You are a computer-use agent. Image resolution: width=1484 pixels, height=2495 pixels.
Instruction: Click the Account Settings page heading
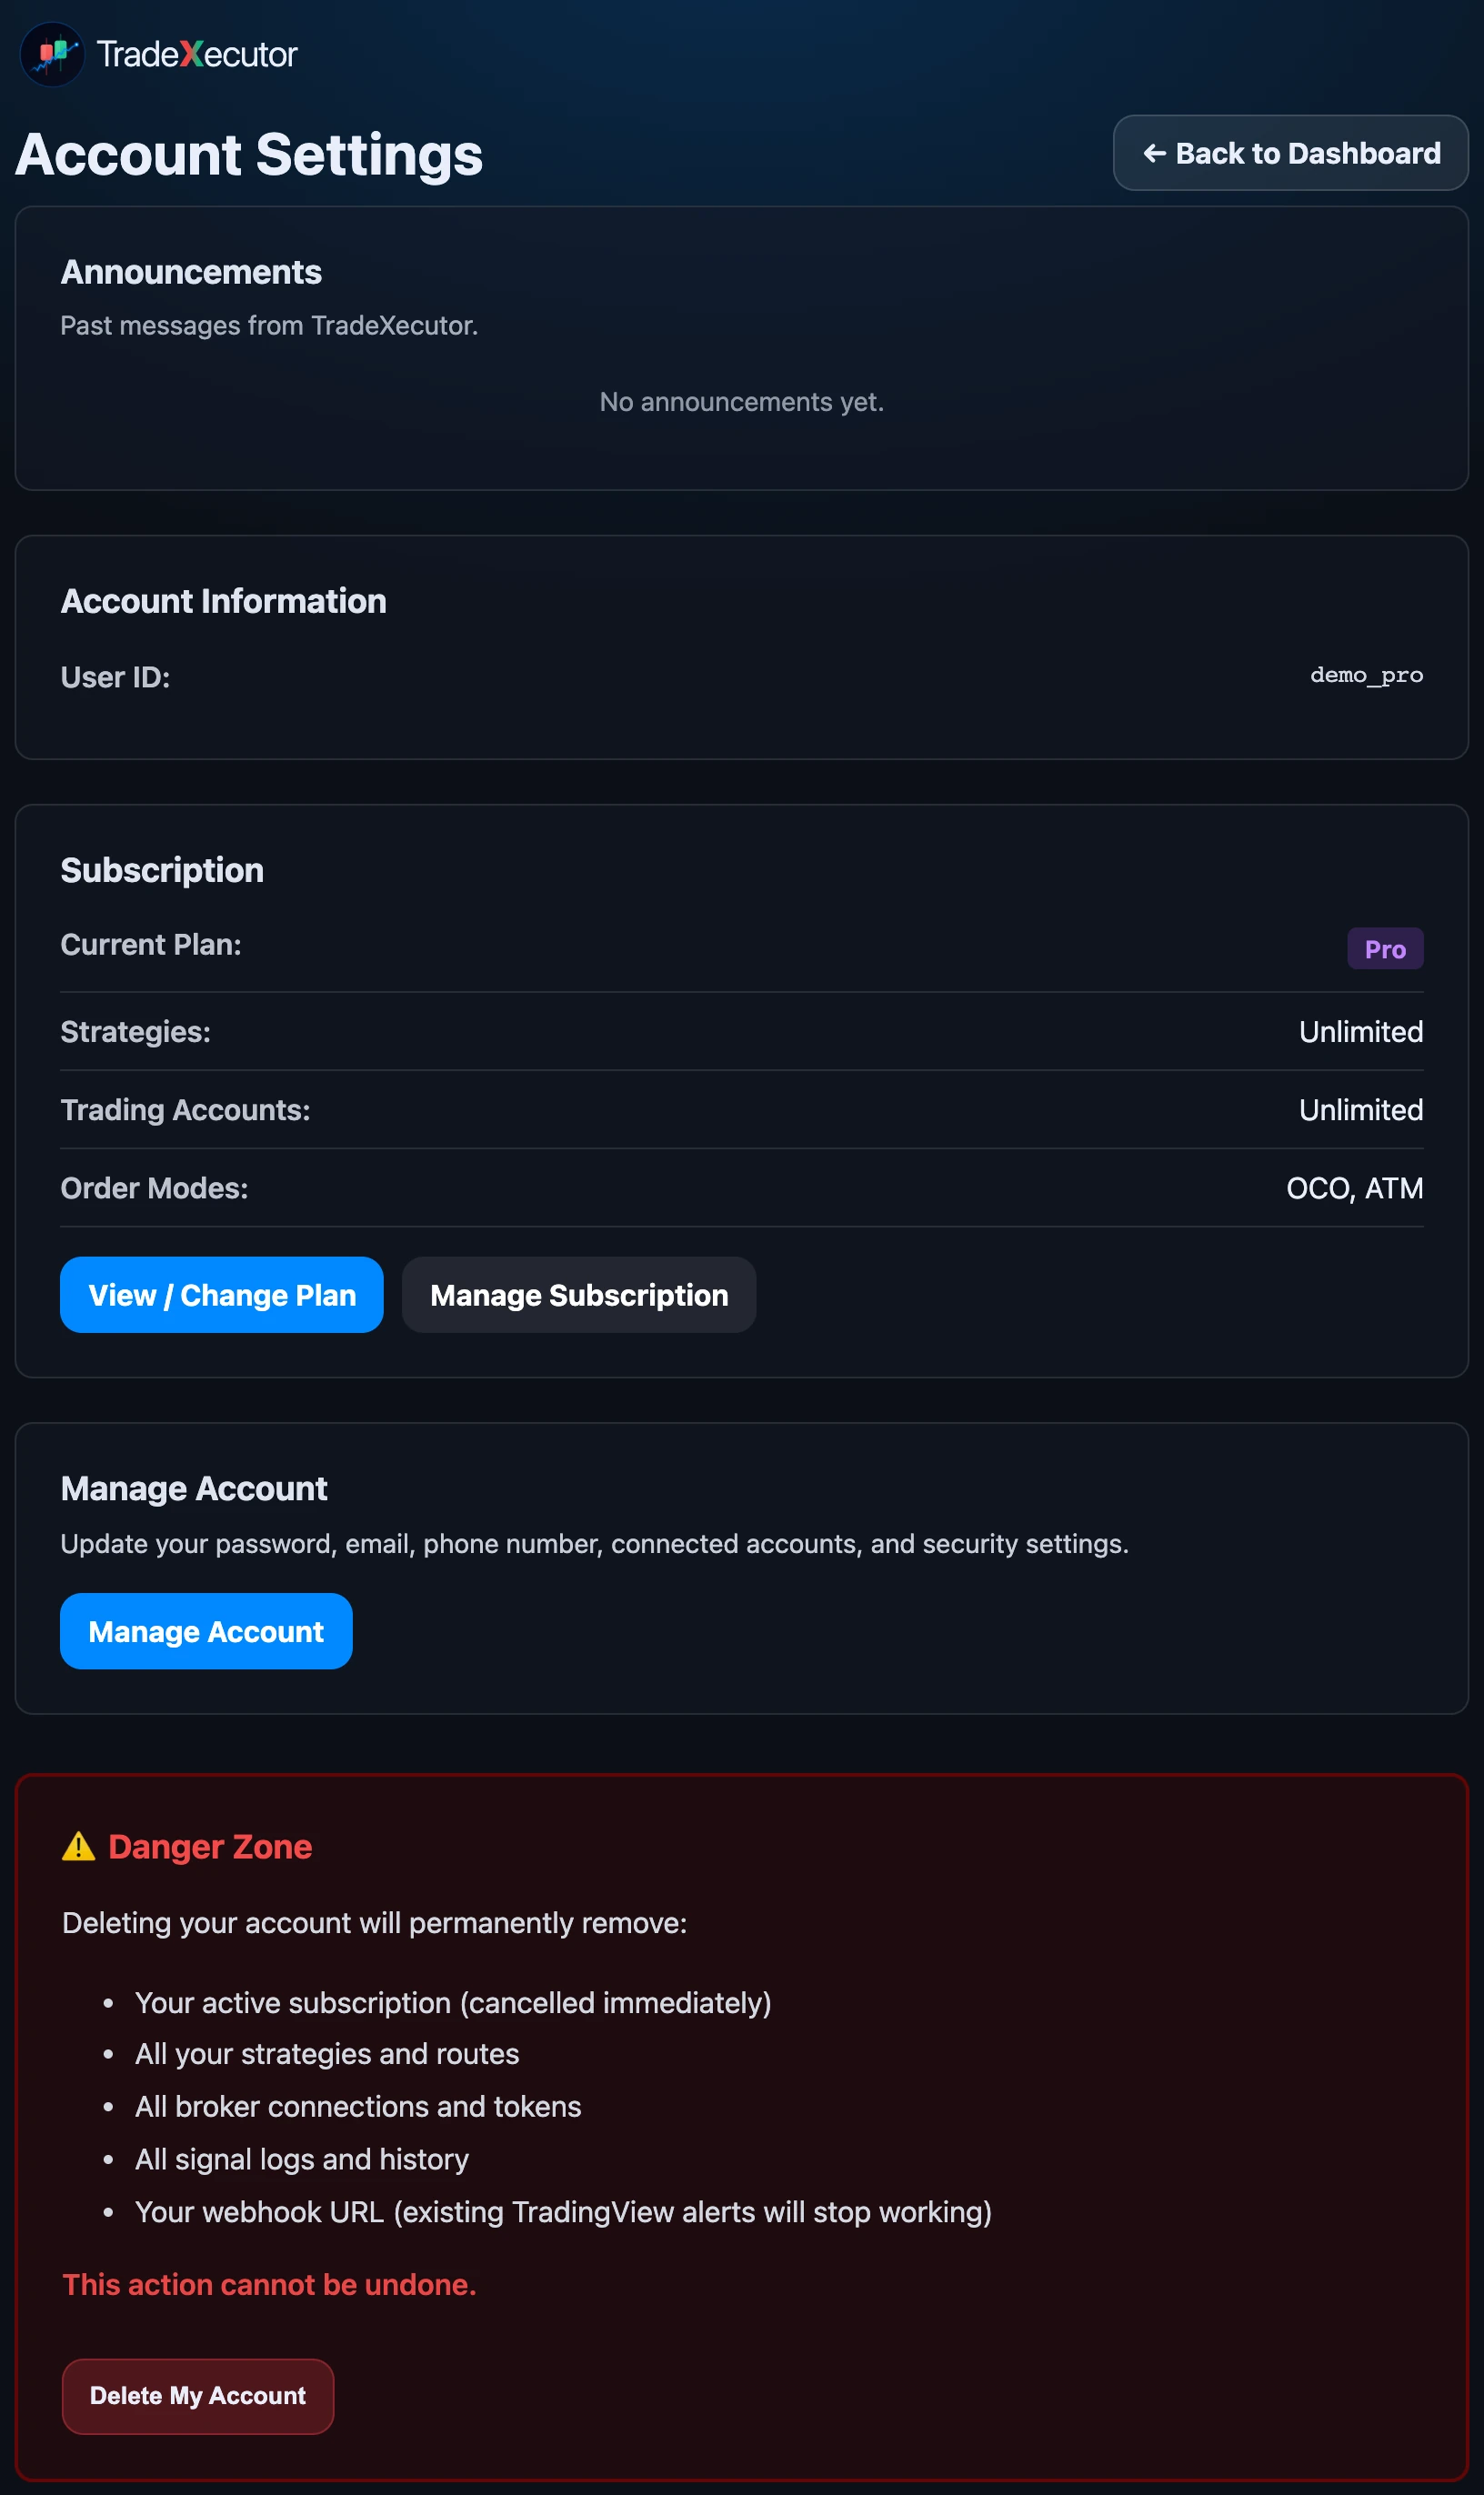pyautogui.click(x=249, y=155)
